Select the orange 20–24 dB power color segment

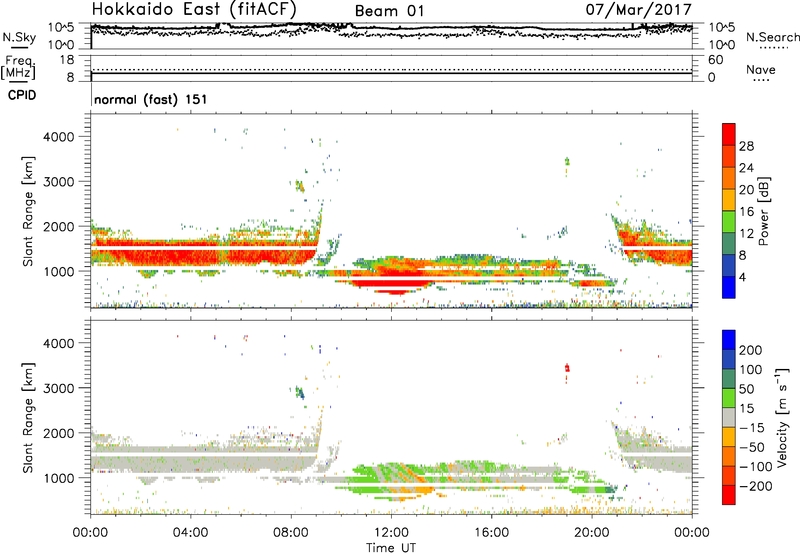tap(729, 178)
